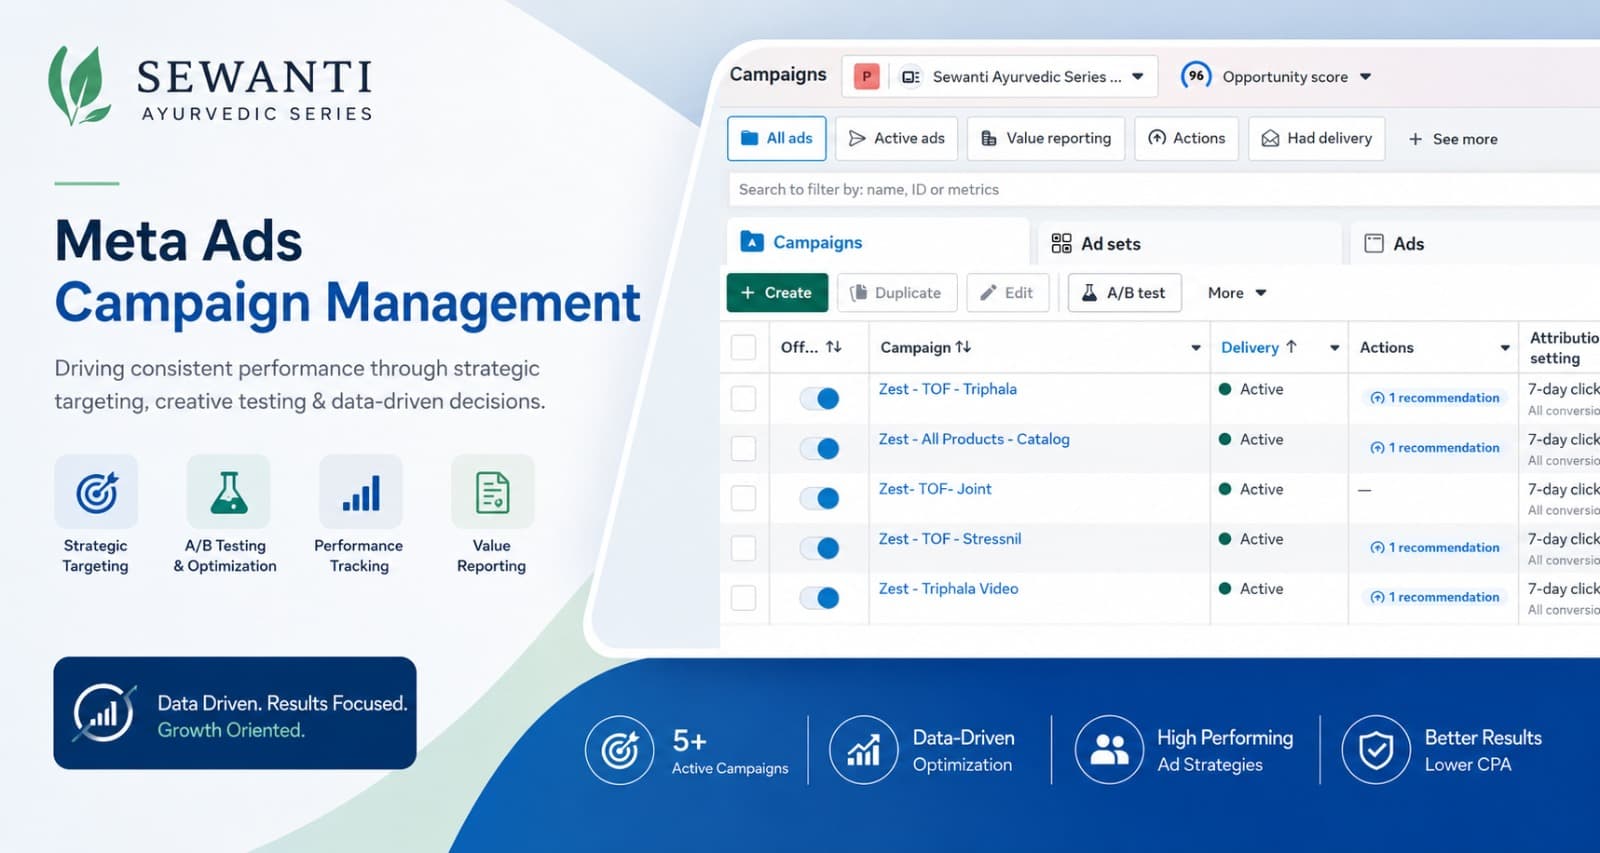Click the search filter by name field
The height and width of the screenshot is (853, 1600).
(x=1164, y=190)
